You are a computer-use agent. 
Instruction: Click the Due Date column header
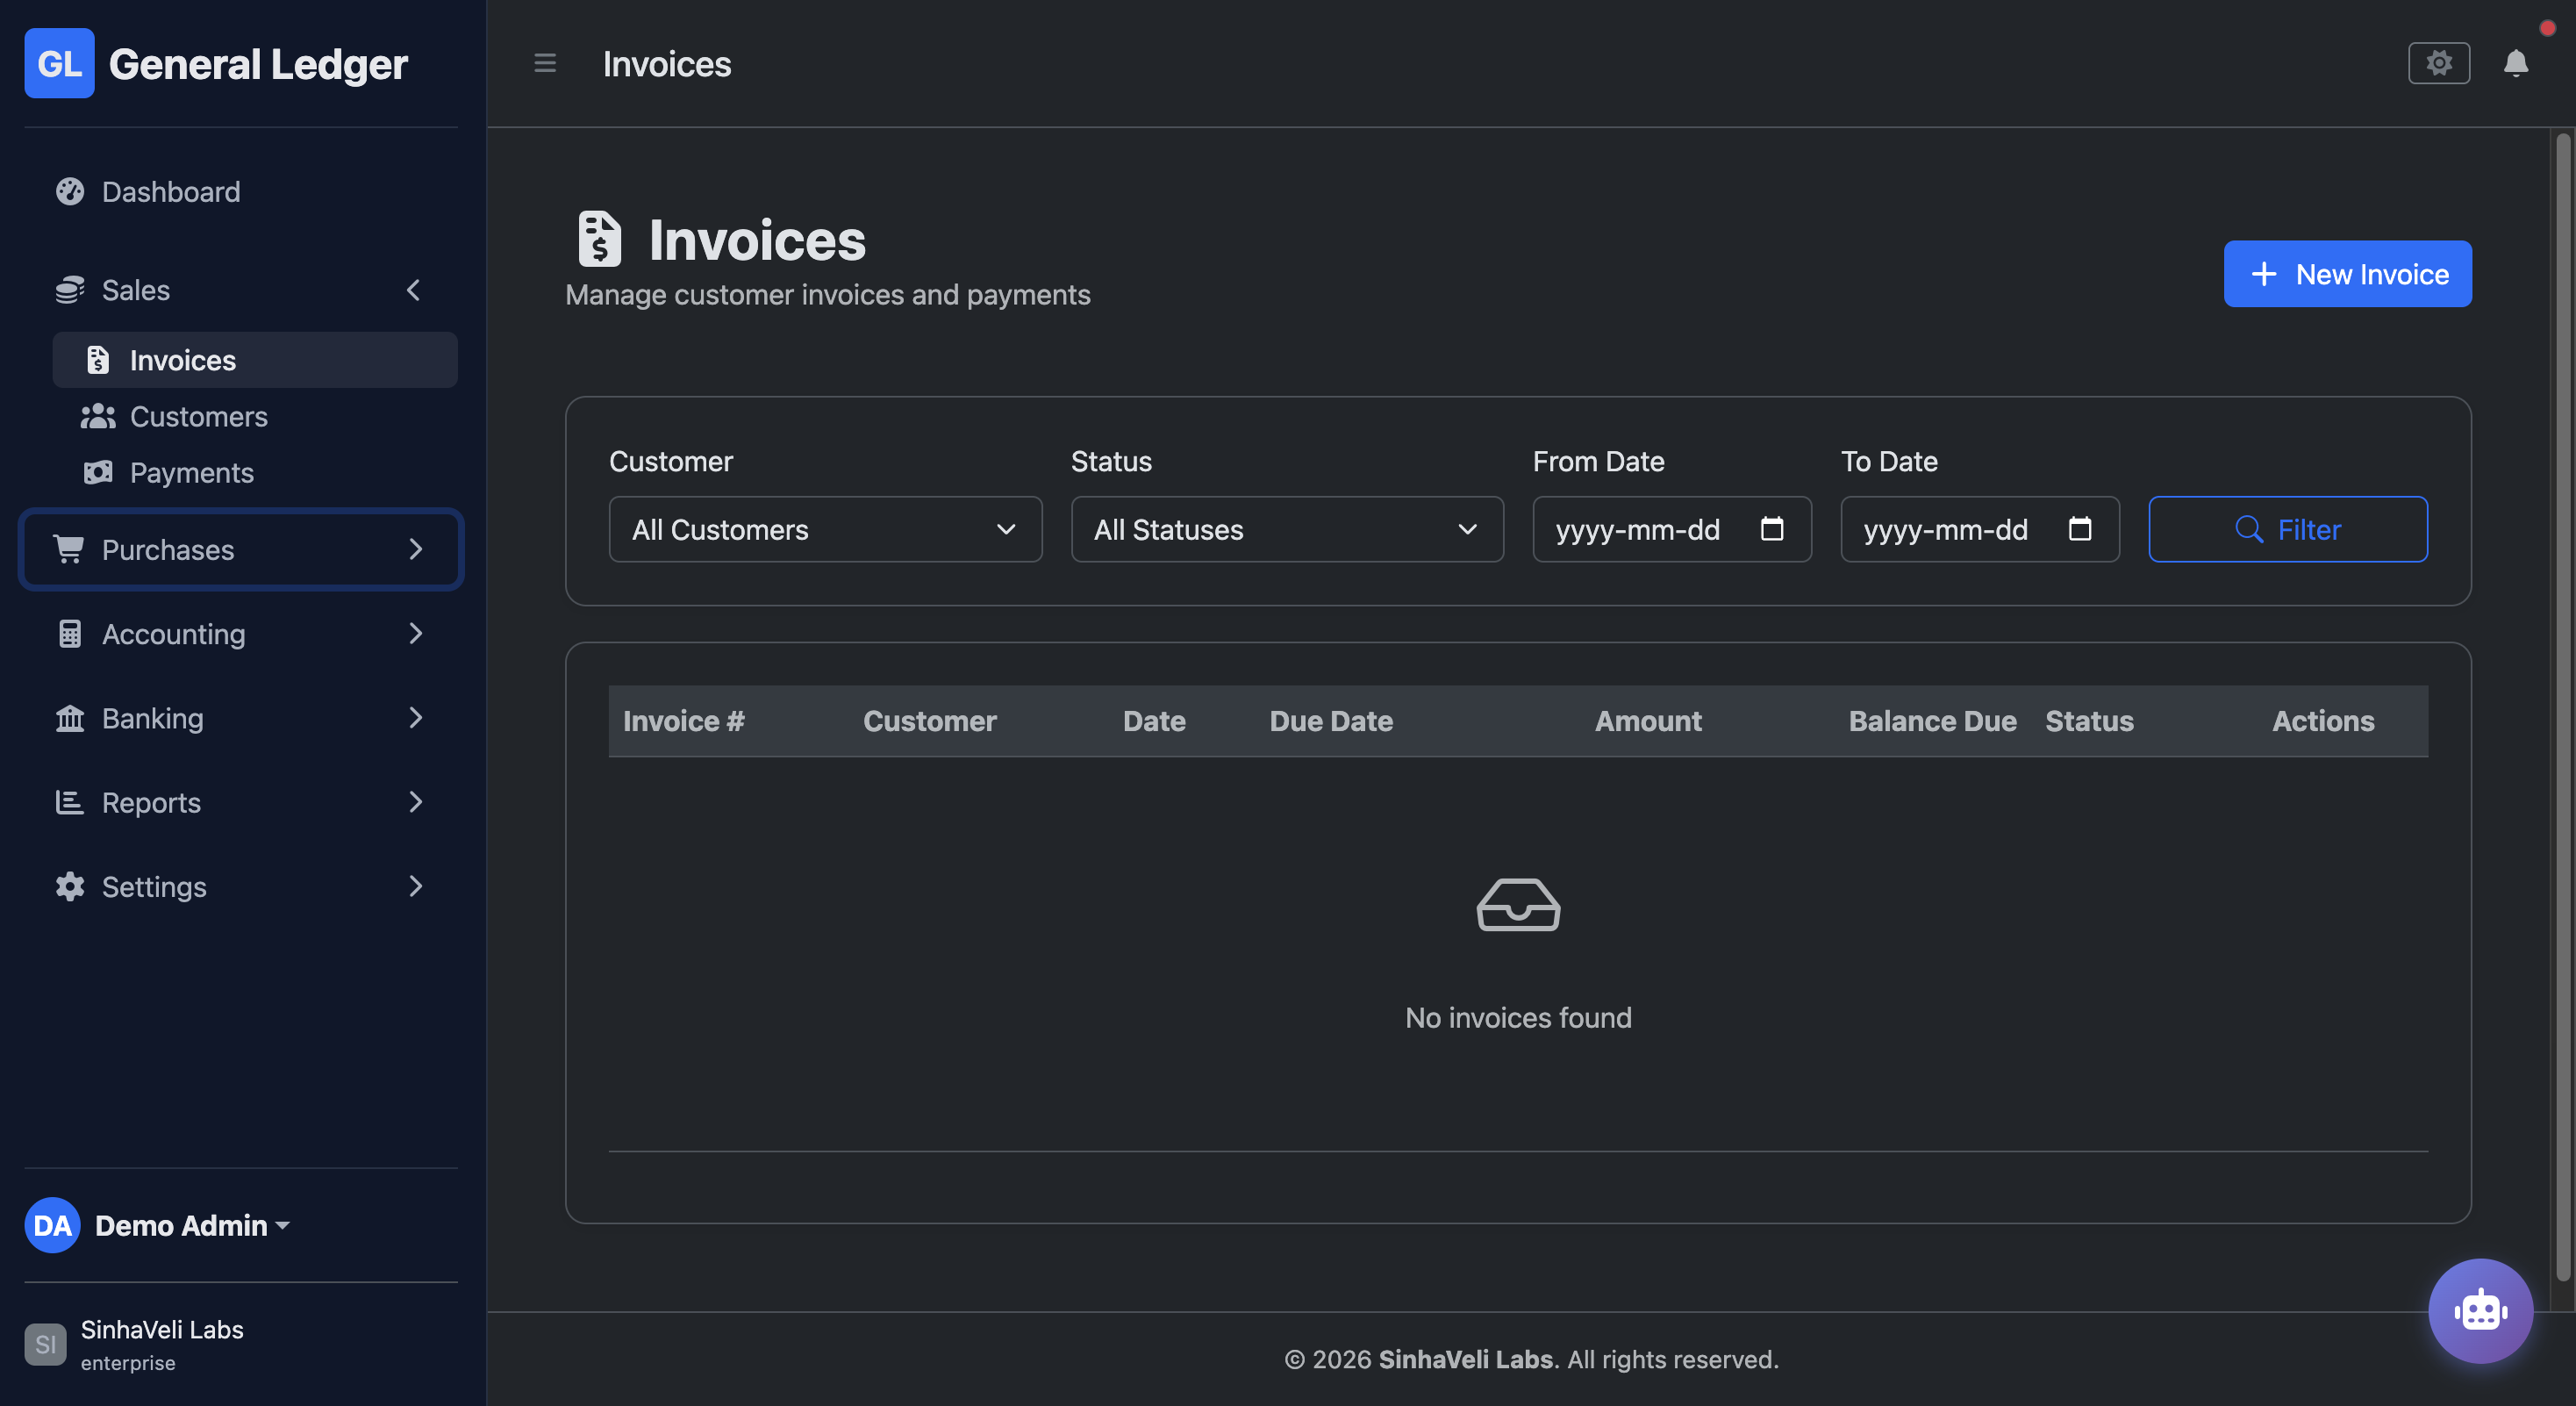[x=1331, y=720]
